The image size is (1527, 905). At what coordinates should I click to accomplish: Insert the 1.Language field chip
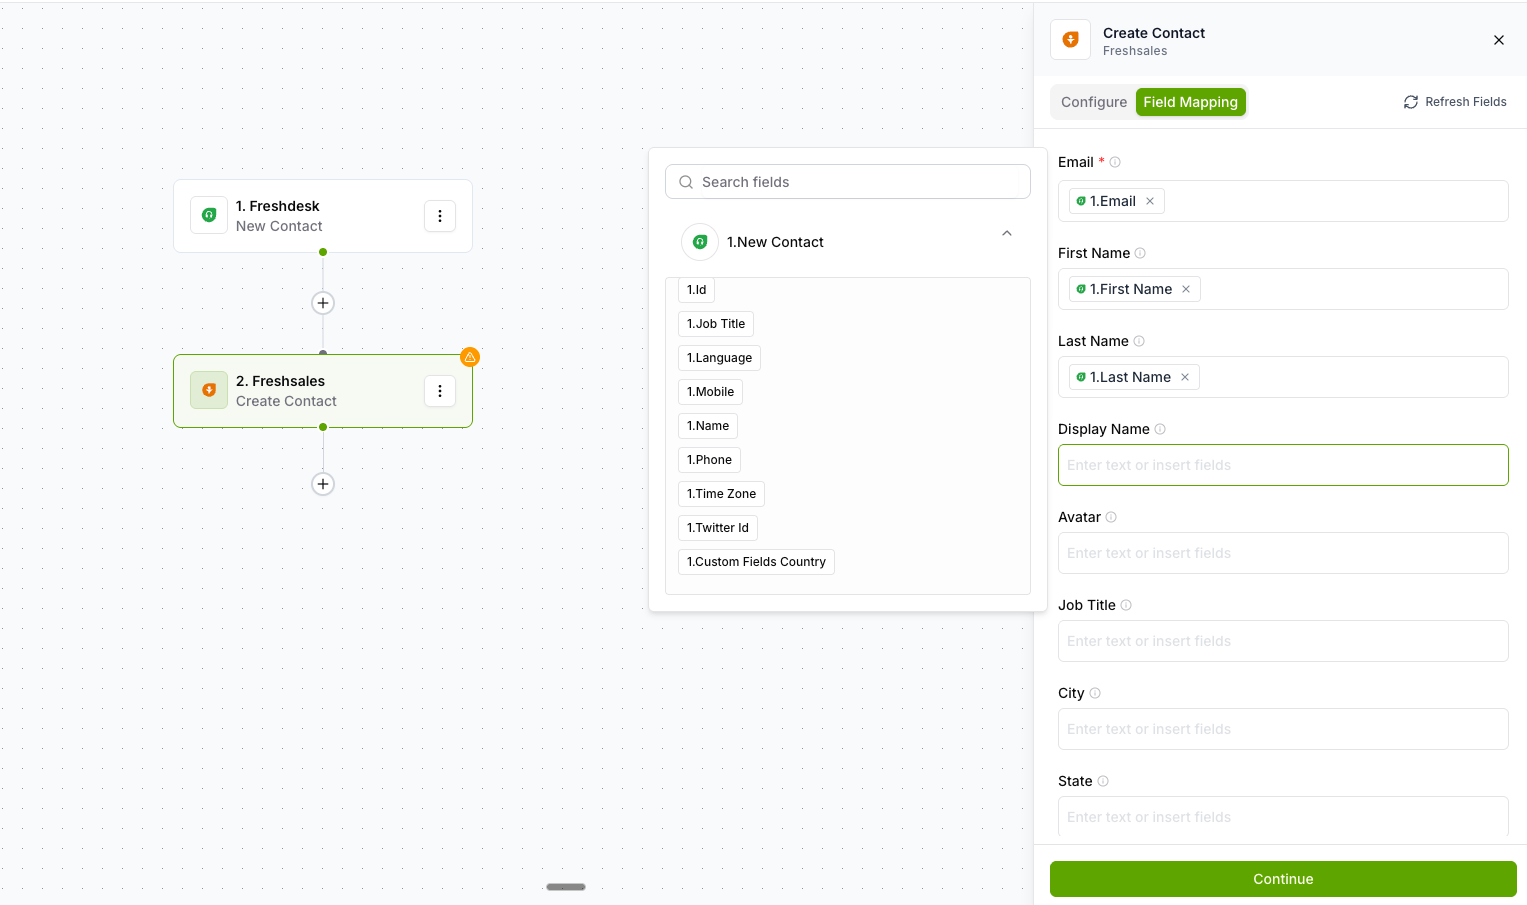(x=719, y=358)
